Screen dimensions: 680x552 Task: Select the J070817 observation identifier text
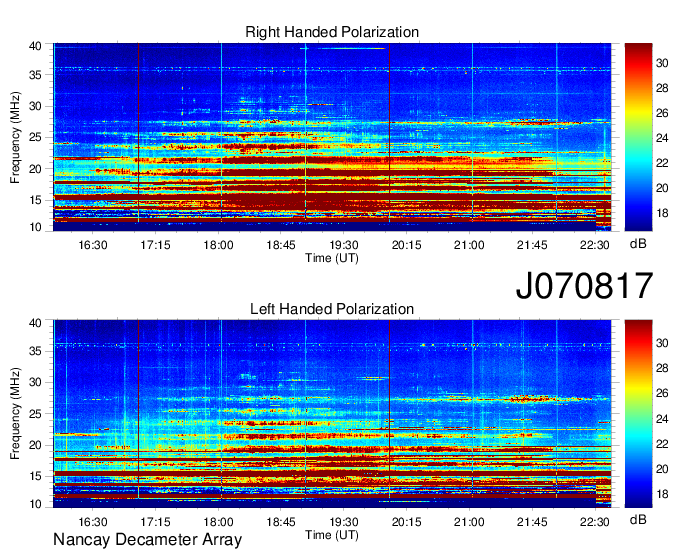click(x=584, y=286)
